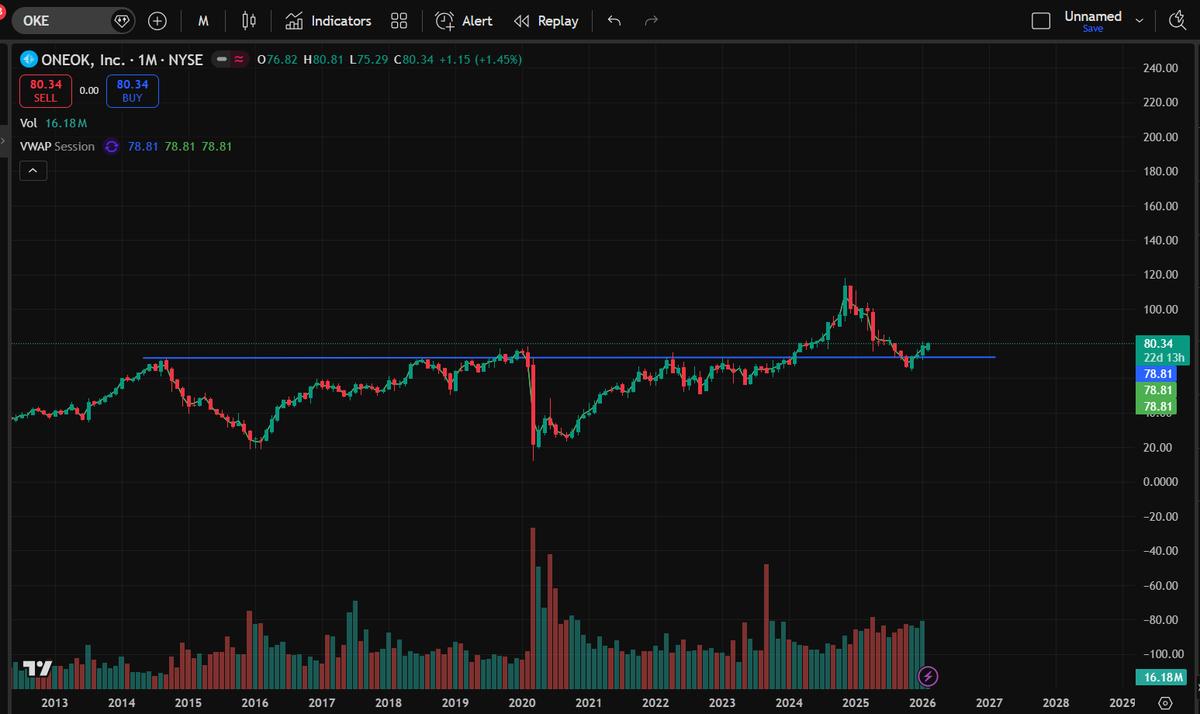Expand the manage layouts dropdown arrow
Viewport: 1200px width, 714px height.
click(1139, 20)
